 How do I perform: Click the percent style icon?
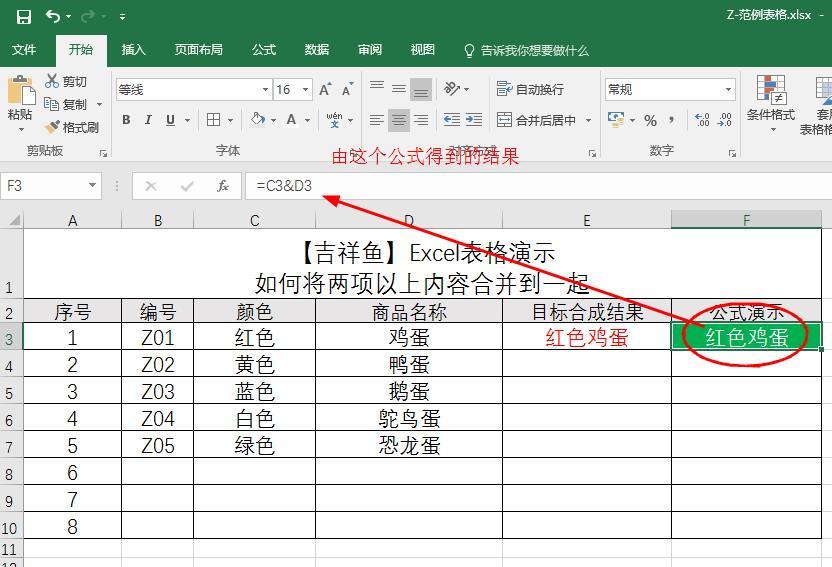pos(651,120)
